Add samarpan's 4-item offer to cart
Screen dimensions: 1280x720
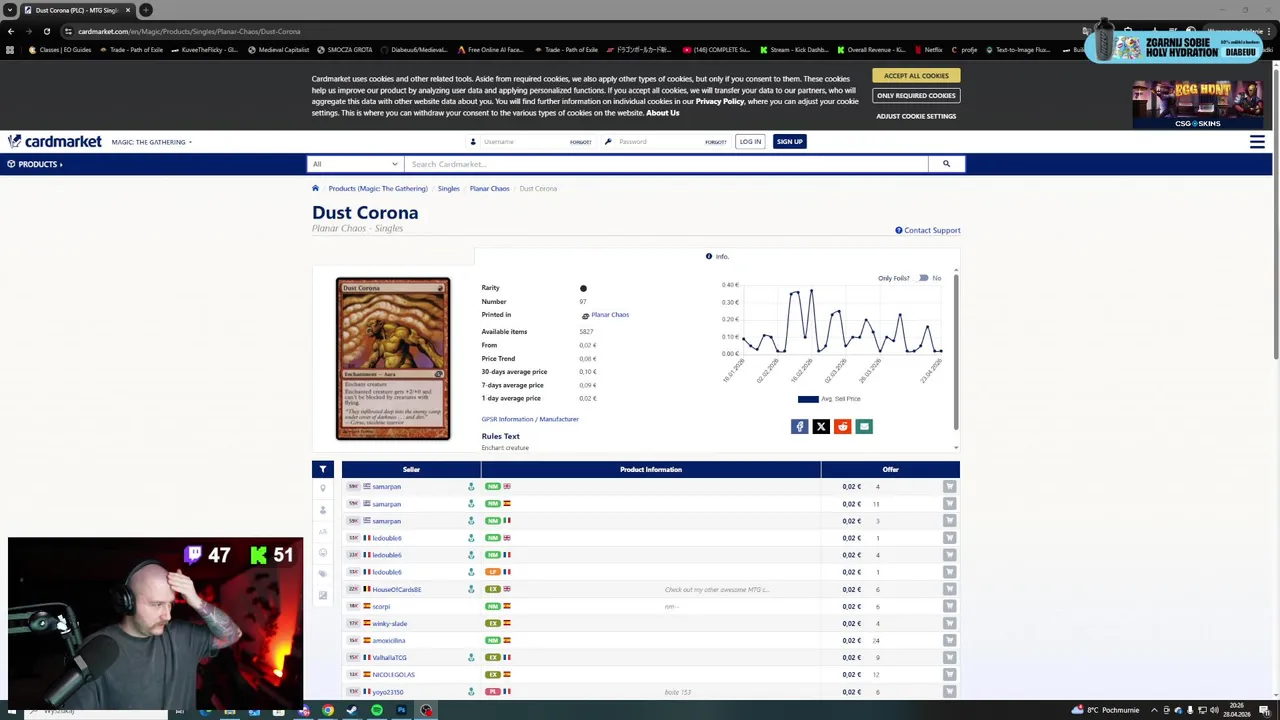949,487
